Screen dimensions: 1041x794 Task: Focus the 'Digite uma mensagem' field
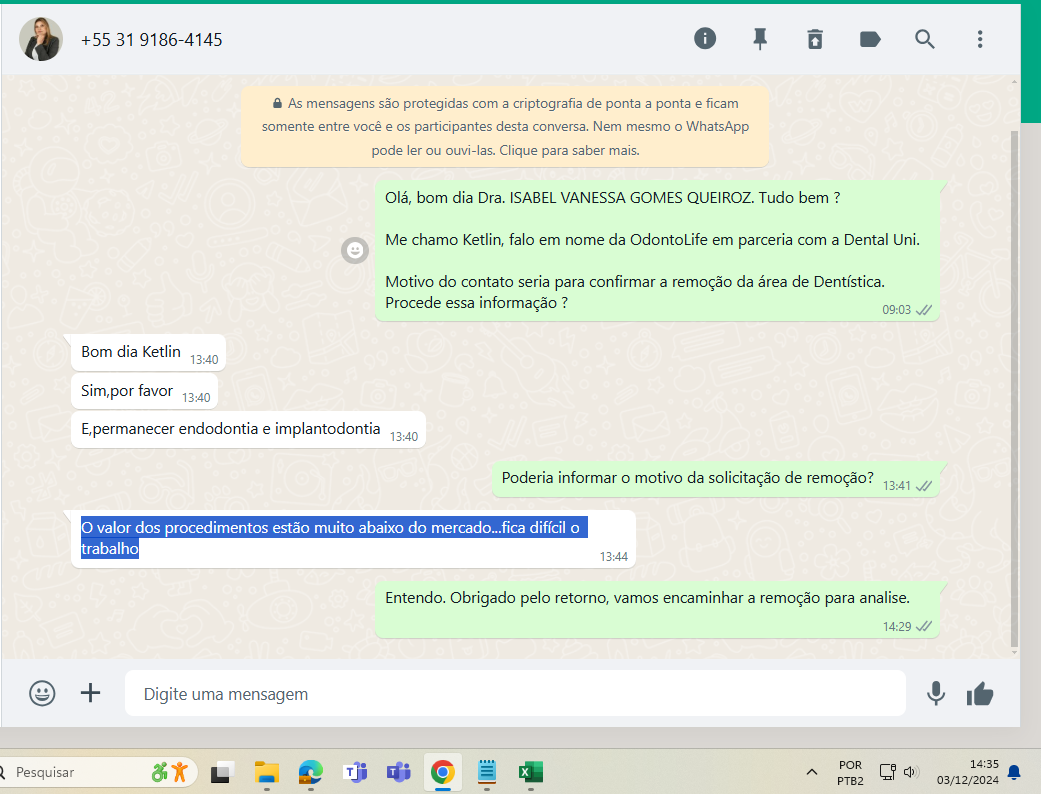coord(515,694)
